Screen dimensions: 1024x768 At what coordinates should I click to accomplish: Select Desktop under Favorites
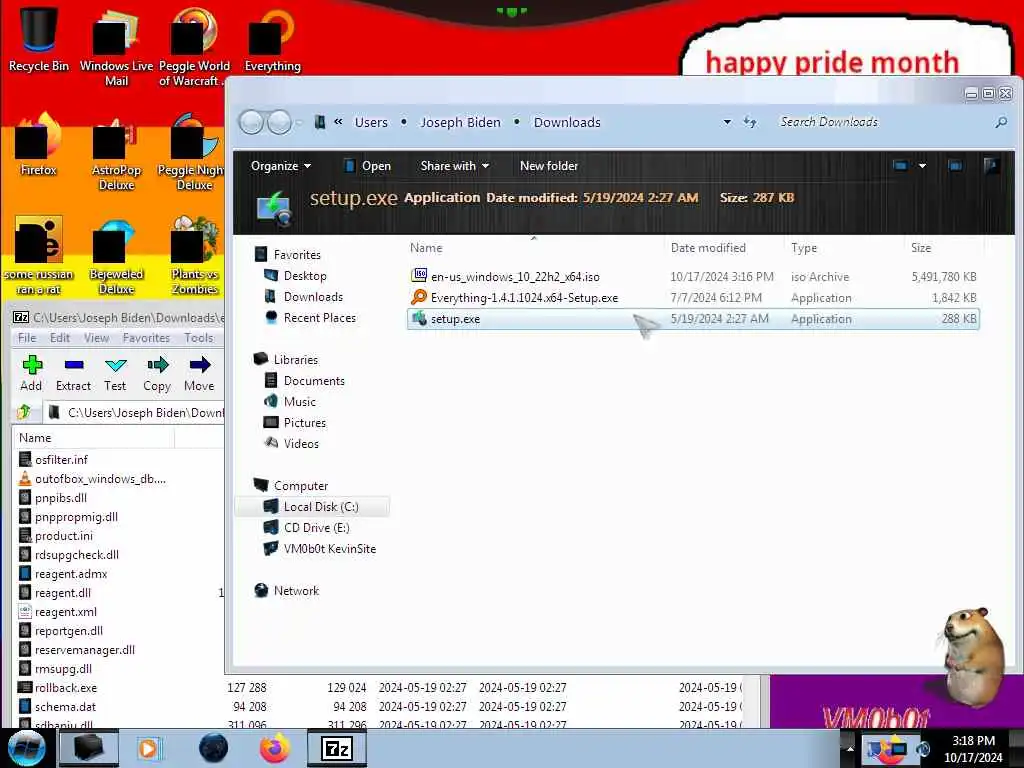click(305, 276)
